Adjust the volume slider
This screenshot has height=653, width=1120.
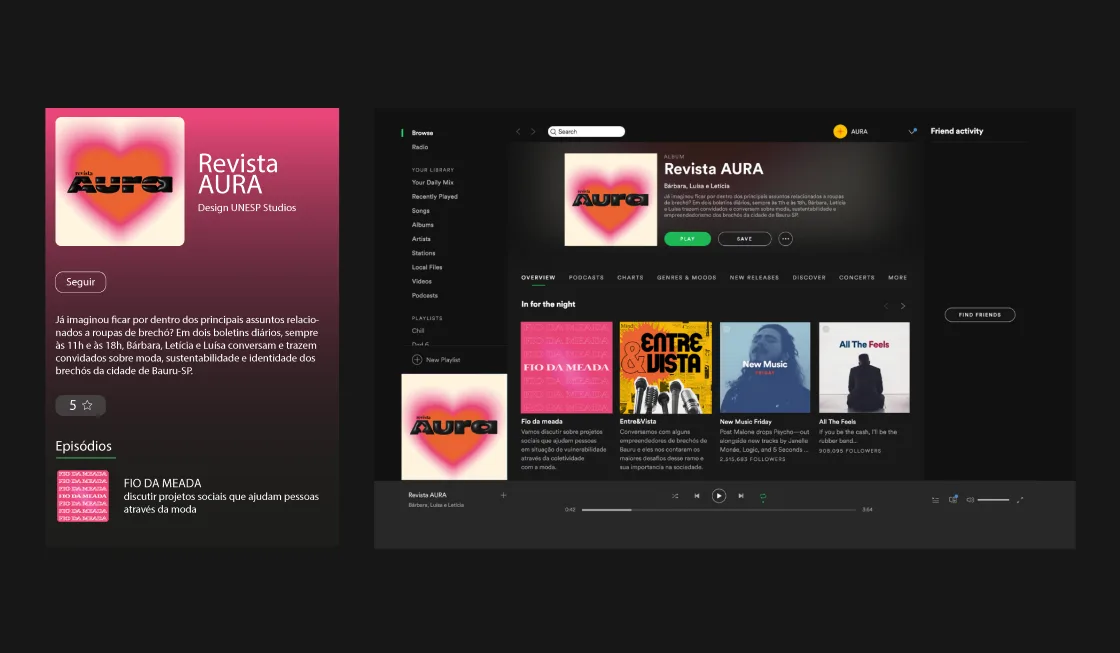pyautogui.click(x=993, y=500)
